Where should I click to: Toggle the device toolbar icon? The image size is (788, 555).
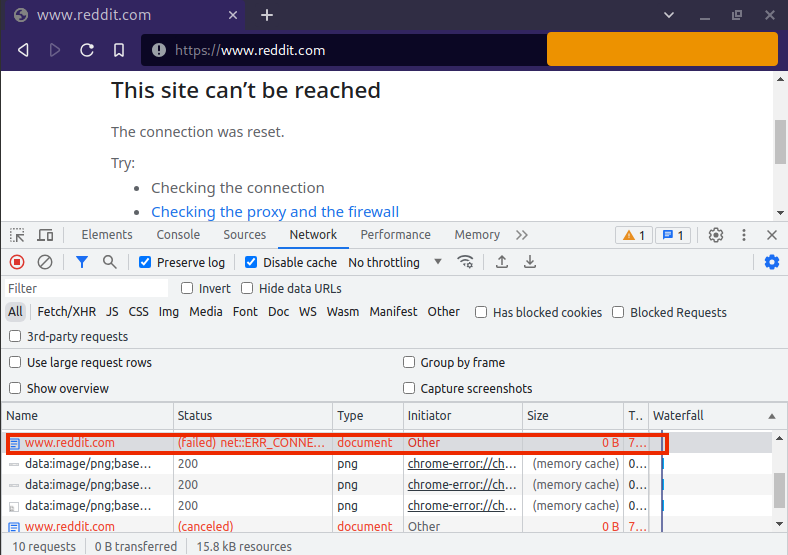(45, 235)
